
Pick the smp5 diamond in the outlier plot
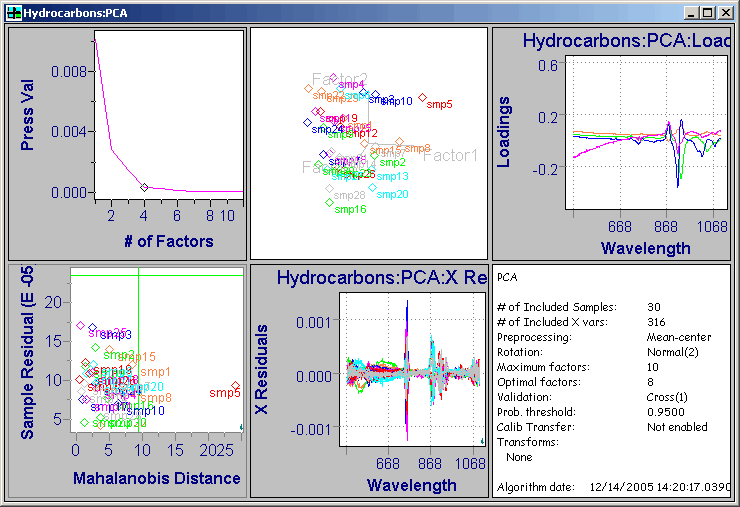tap(235, 386)
